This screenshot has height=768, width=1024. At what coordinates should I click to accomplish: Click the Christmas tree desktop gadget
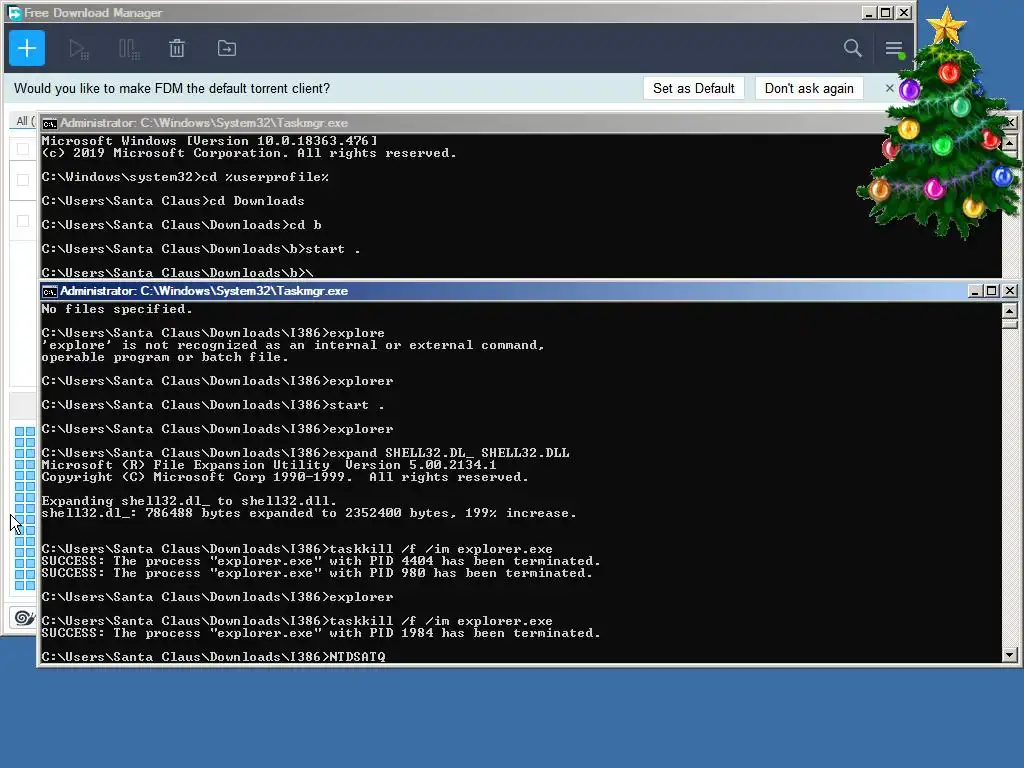click(x=940, y=124)
